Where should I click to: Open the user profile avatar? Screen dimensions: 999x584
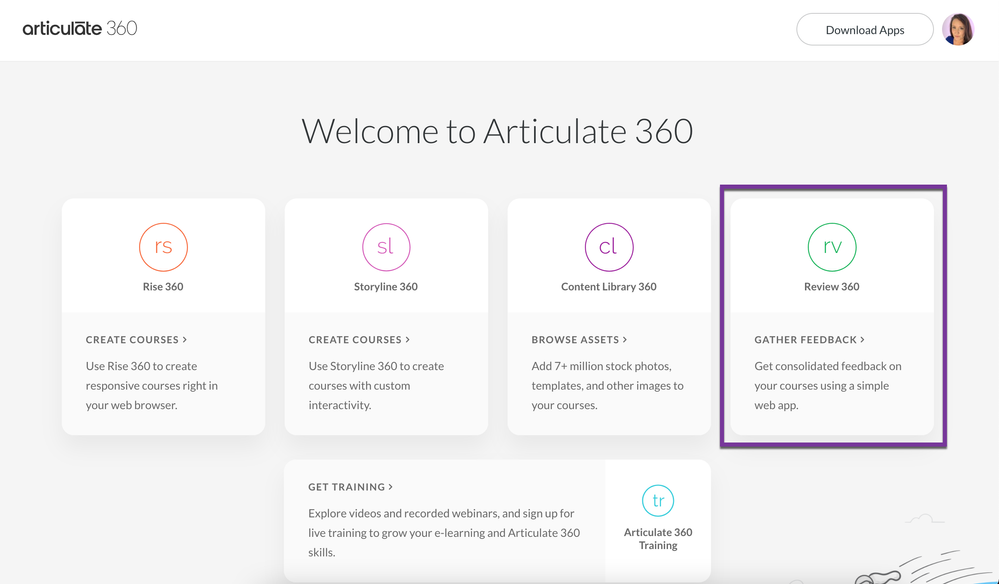point(958,30)
